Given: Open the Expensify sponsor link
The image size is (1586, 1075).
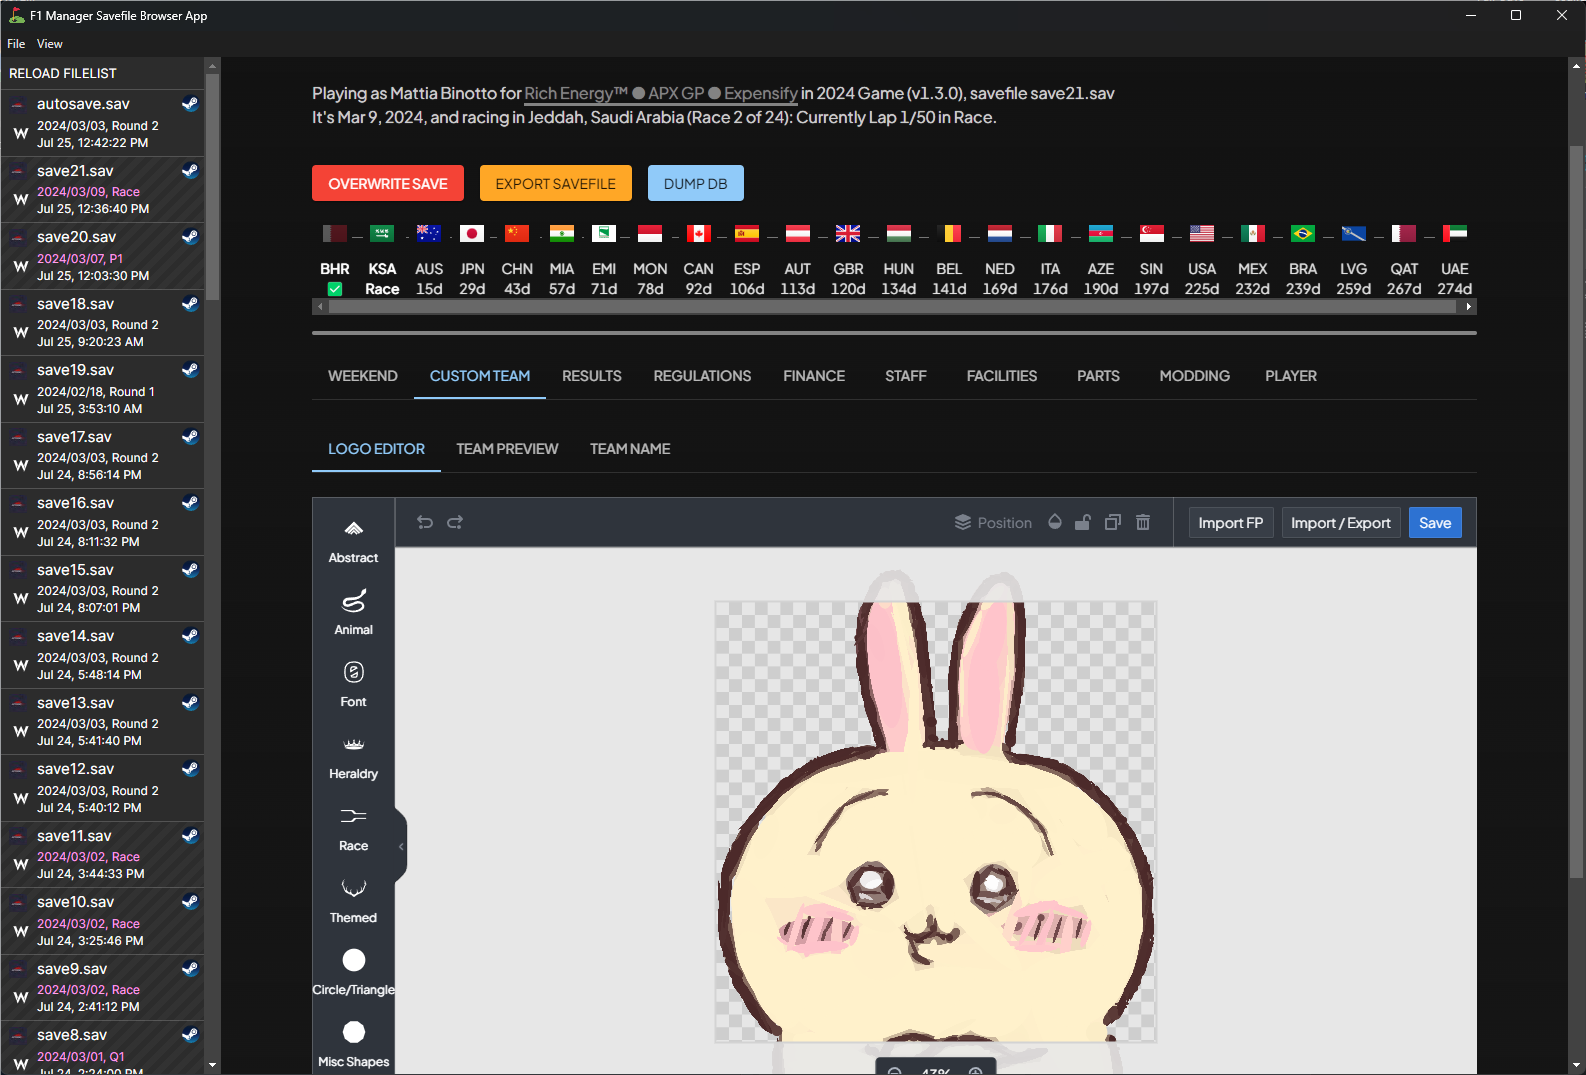Looking at the screenshot, I should click(761, 93).
